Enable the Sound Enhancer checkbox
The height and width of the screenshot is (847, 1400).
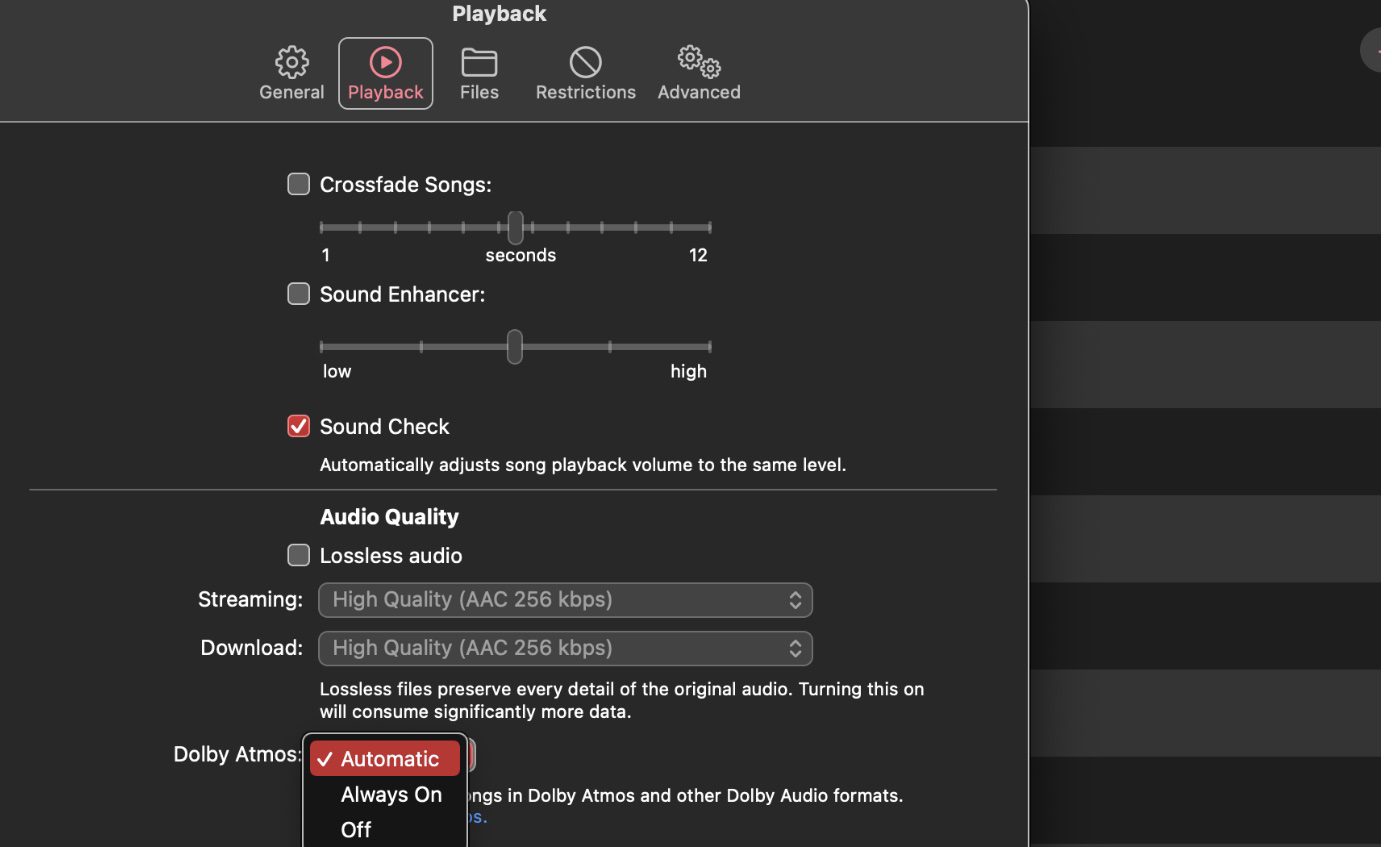298,293
